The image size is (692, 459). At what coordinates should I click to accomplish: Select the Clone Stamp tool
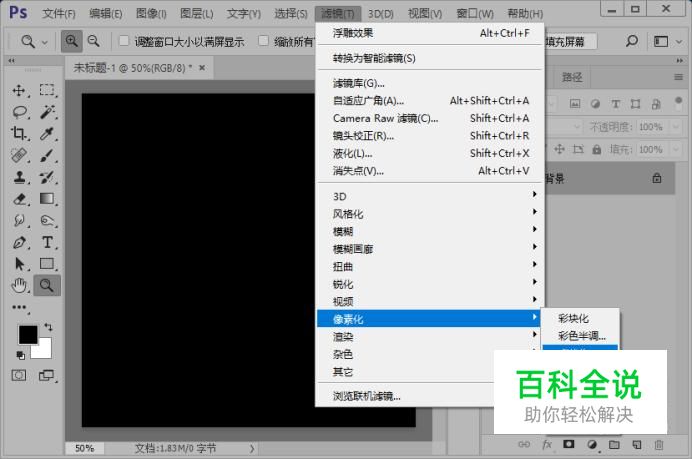19,177
